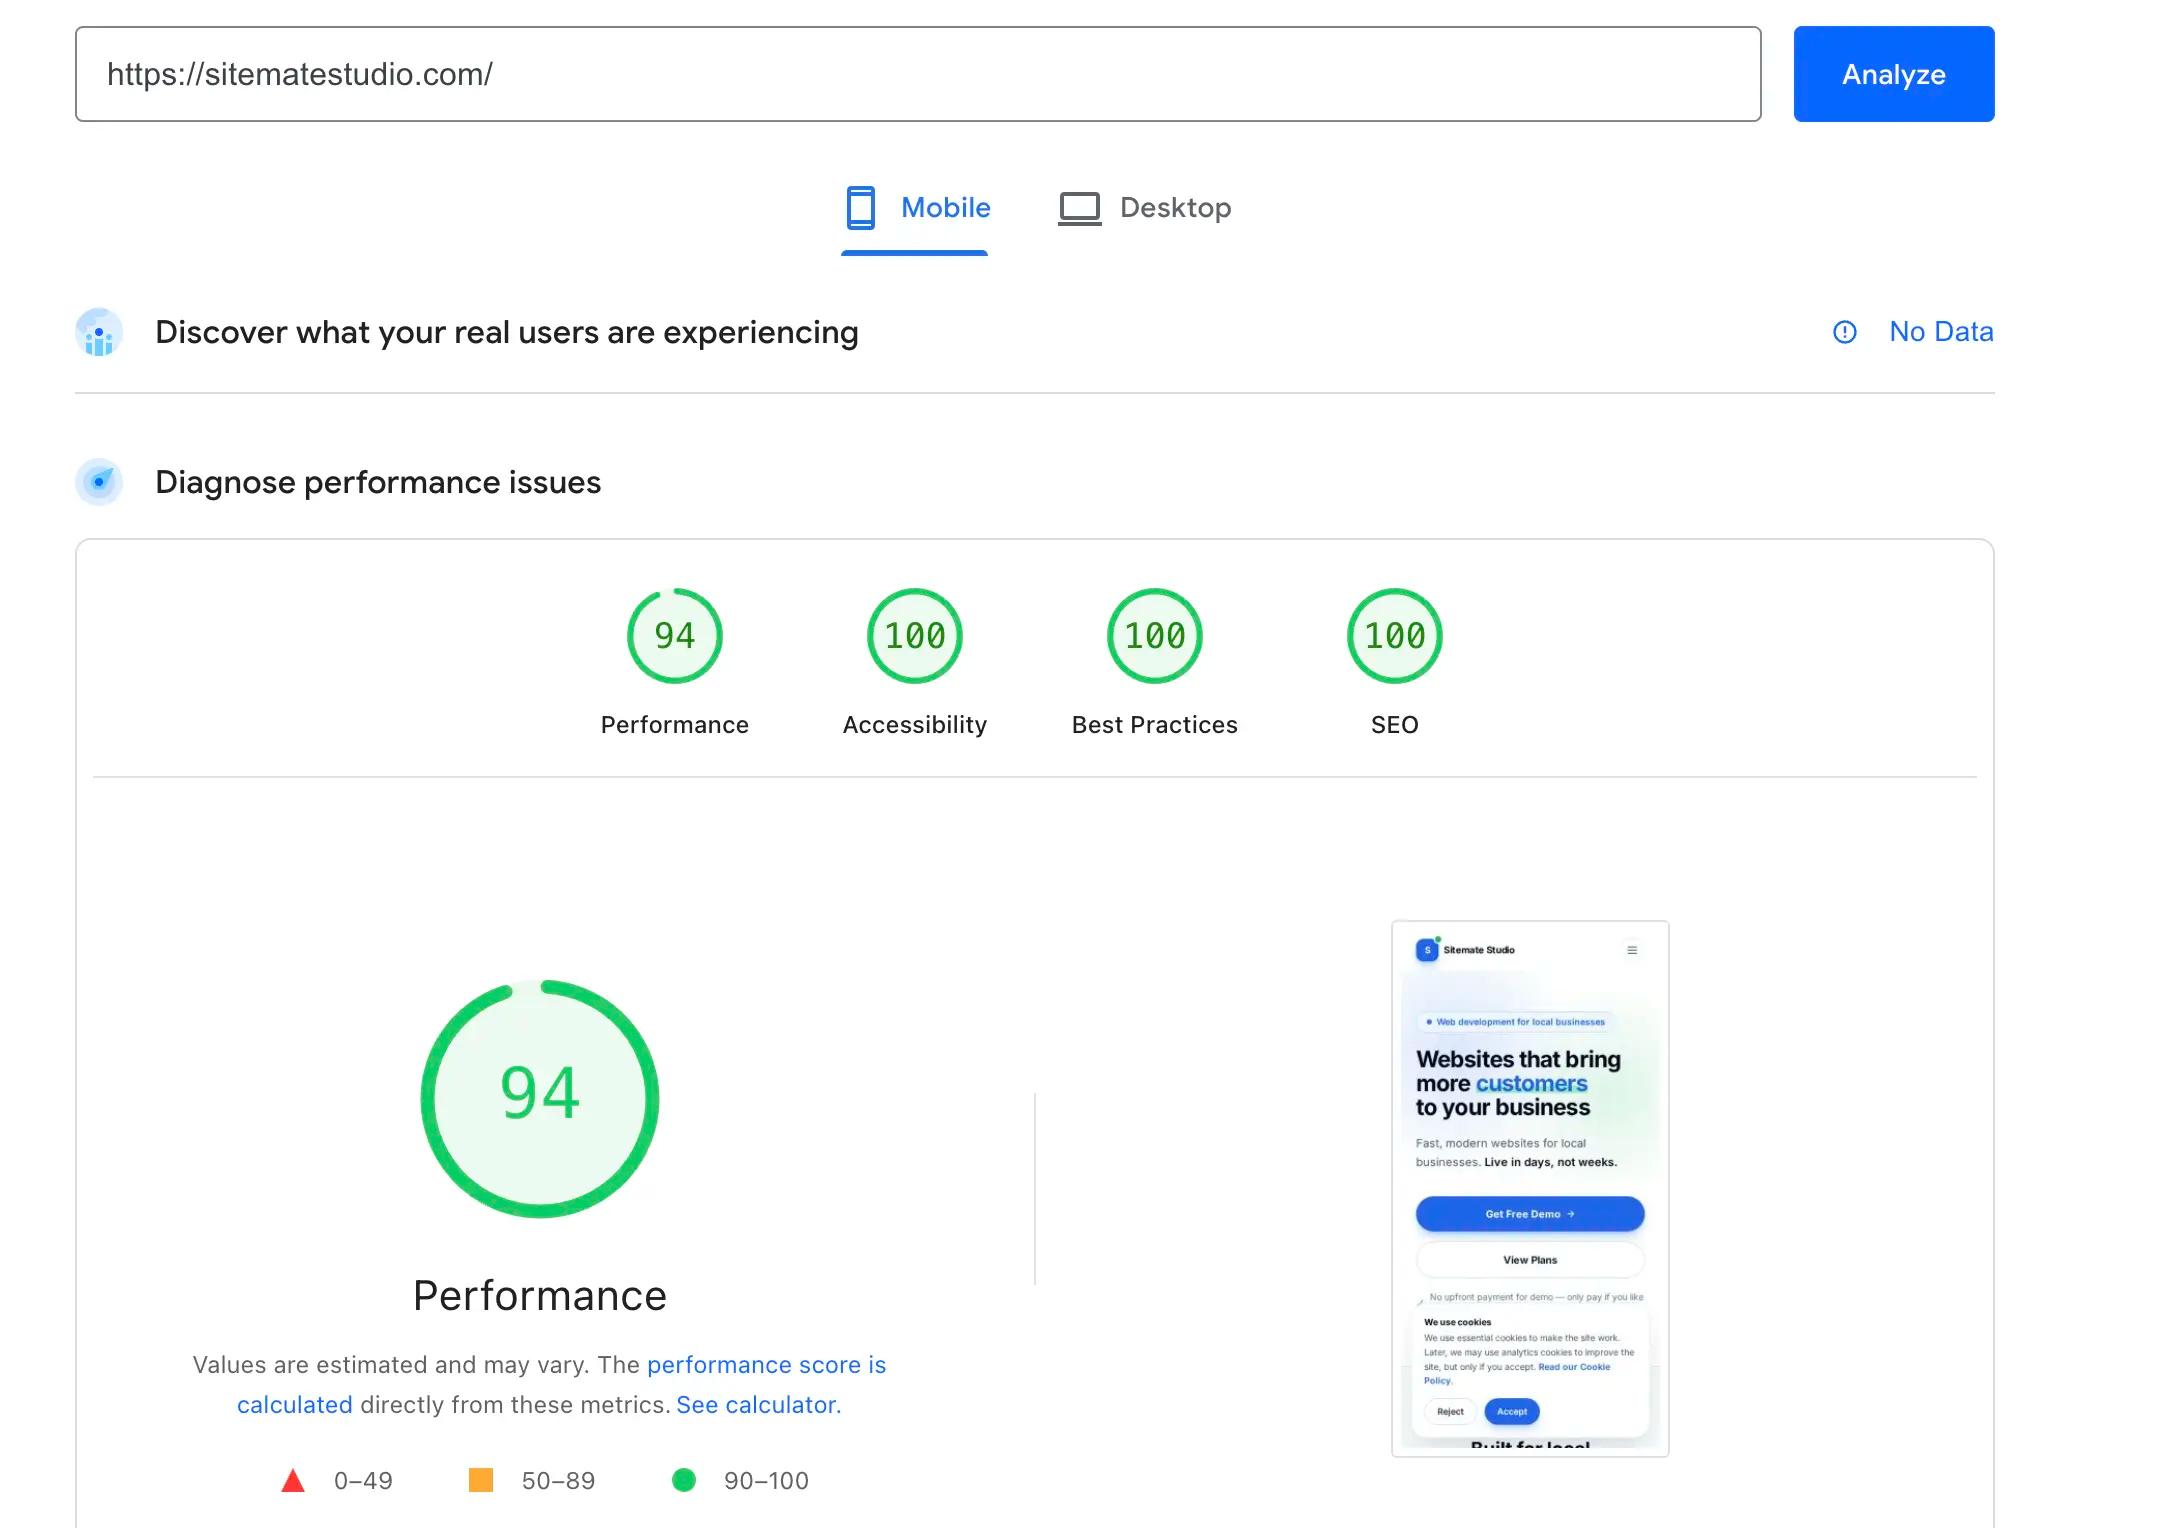Click the info icon beside No Data
Screen dimensions: 2178x1528
1844,332
